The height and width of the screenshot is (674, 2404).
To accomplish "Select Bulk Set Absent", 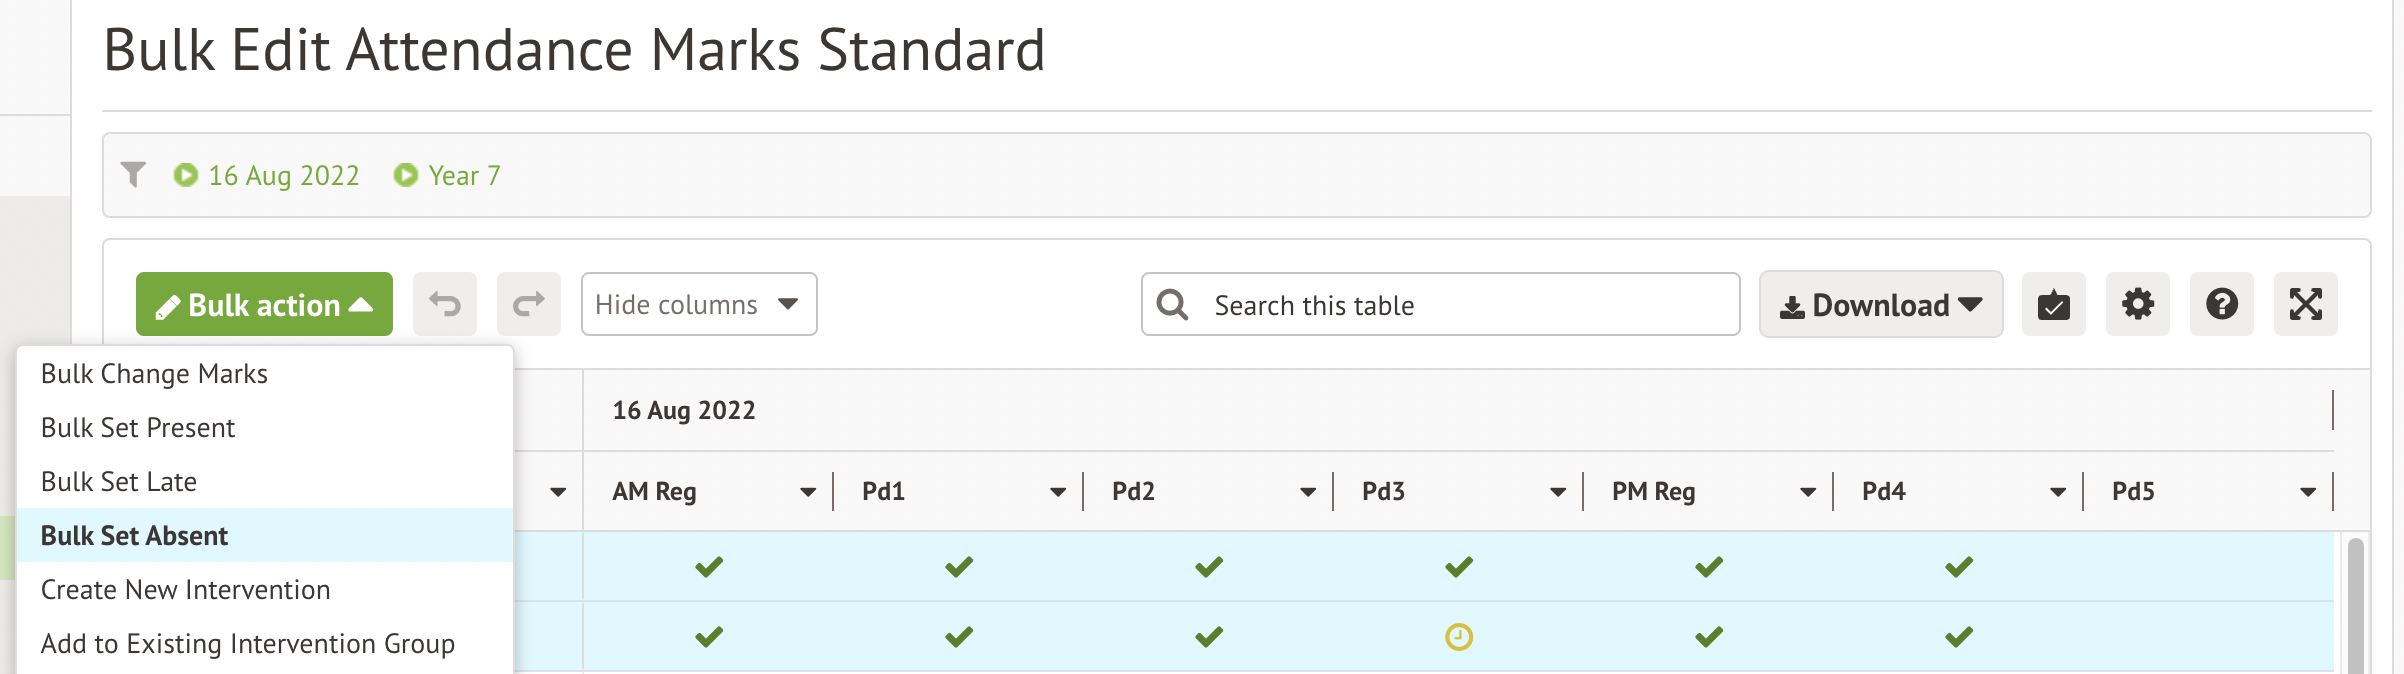I will 135,536.
